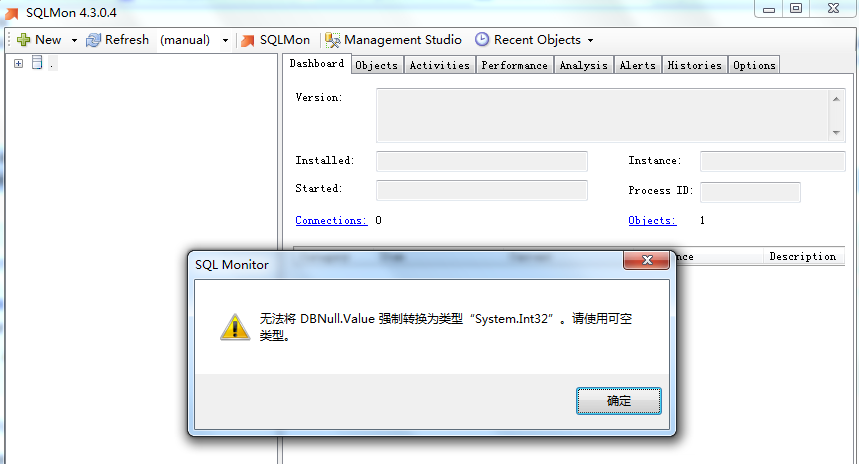Screen dimensions: 859x464
Task: Open the Histories tab
Action: click(695, 65)
